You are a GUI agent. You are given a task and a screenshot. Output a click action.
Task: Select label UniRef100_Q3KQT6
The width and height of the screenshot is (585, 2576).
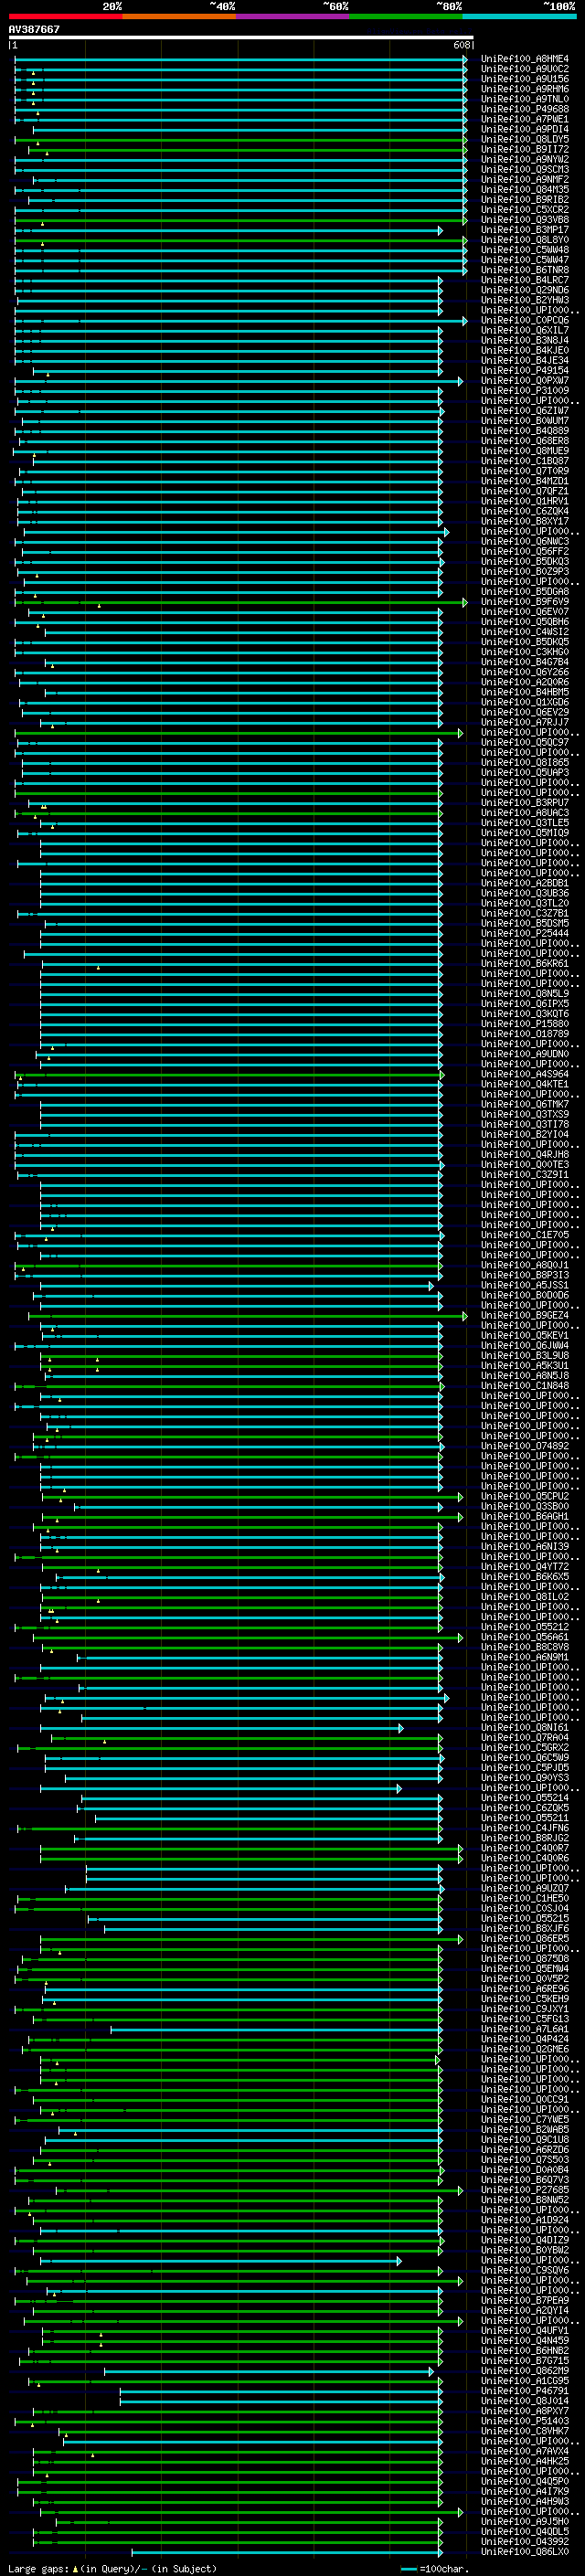tap(525, 1014)
